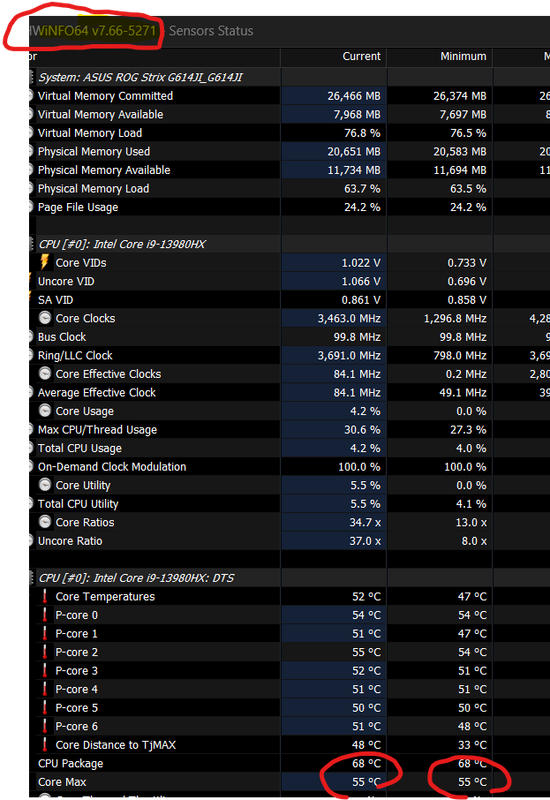Select the Ring/LLC Clock row label
550x800 pixels.
pos(75,356)
